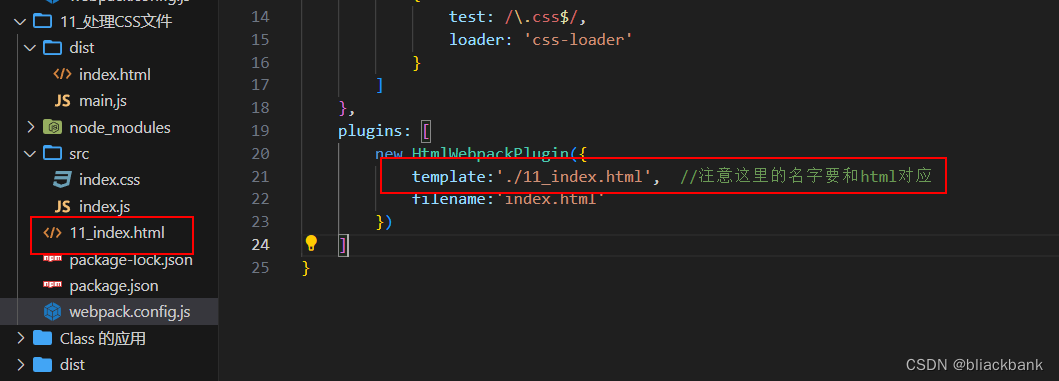1059x381 pixels.
Task: Click line number 19 in the gutter
Action: pos(260,130)
